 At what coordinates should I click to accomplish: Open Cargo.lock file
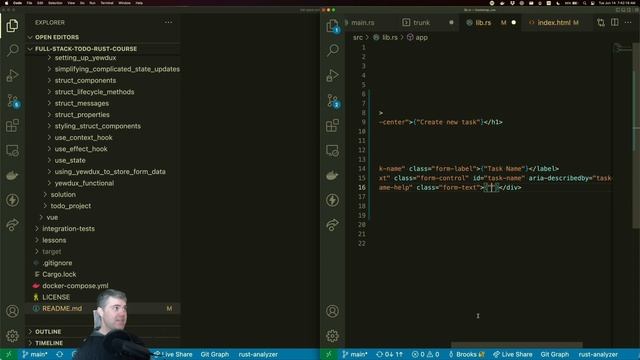59,274
